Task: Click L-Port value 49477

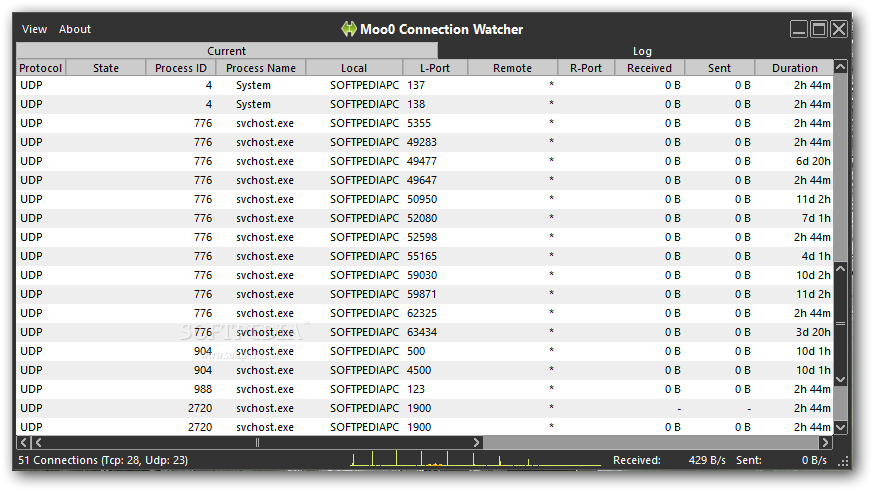Action: (421, 161)
